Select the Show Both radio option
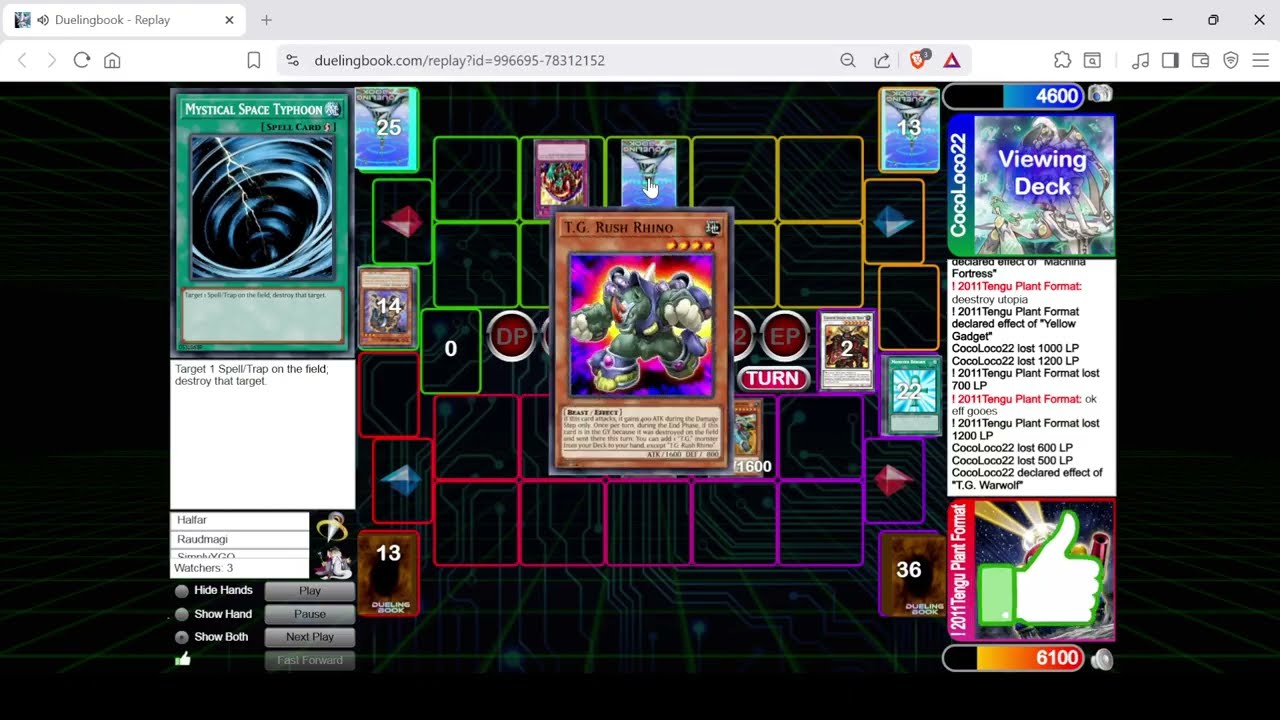Viewport: 1280px width, 720px height. tap(182, 637)
